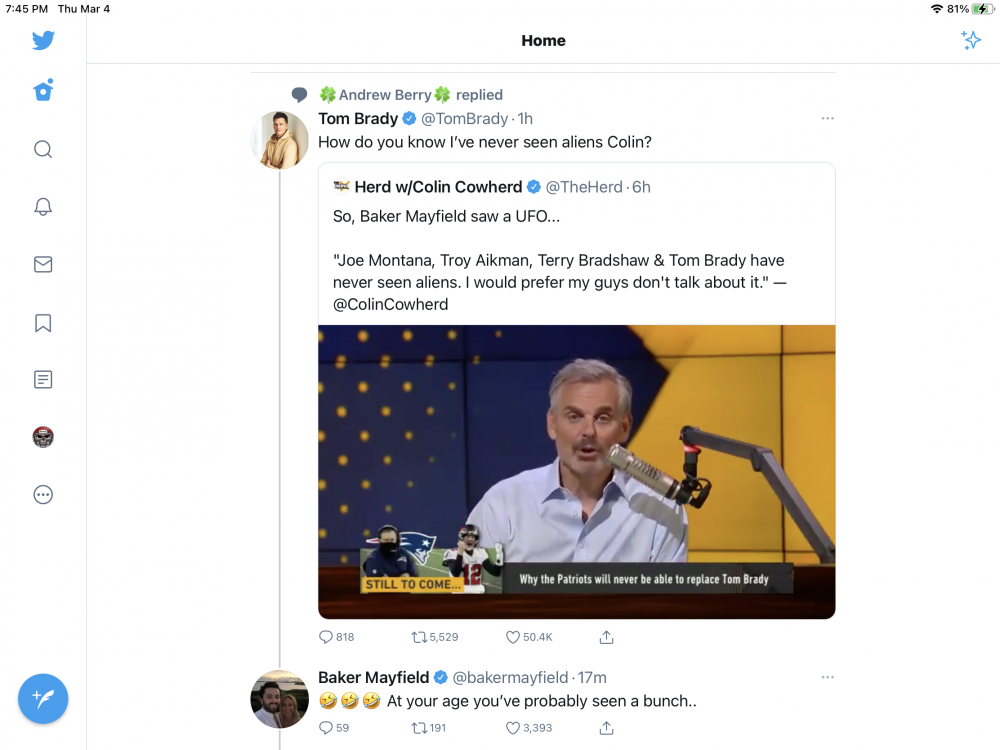This screenshot has height=750, width=1000.
Task: Open Baker Mayfield's profile picture
Action: (279, 699)
